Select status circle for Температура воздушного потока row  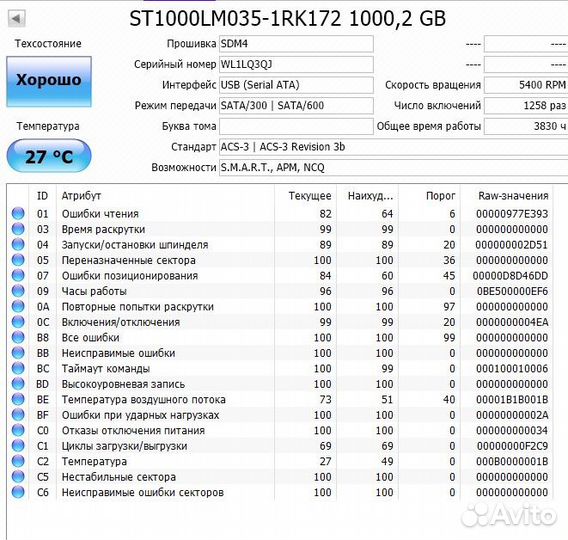click(18, 399)
